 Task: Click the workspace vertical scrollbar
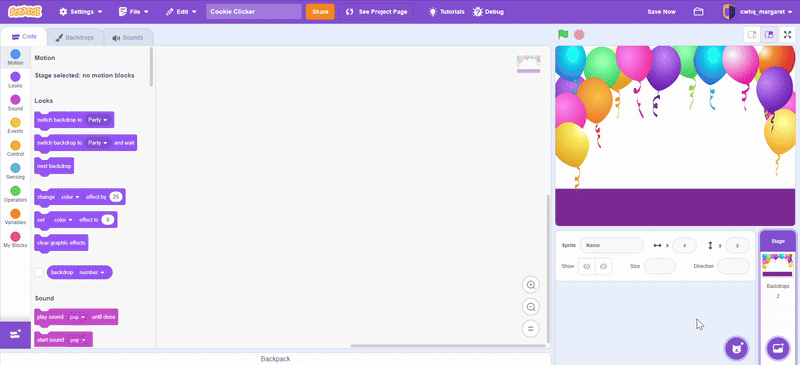click(548, 268)
